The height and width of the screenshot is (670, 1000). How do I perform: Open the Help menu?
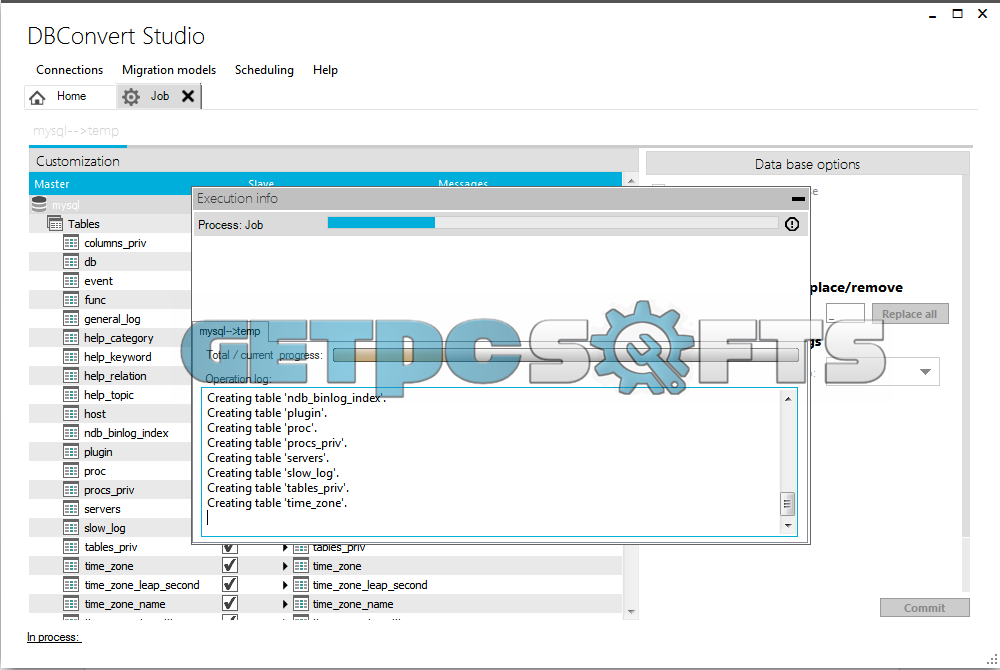[325, 70]
